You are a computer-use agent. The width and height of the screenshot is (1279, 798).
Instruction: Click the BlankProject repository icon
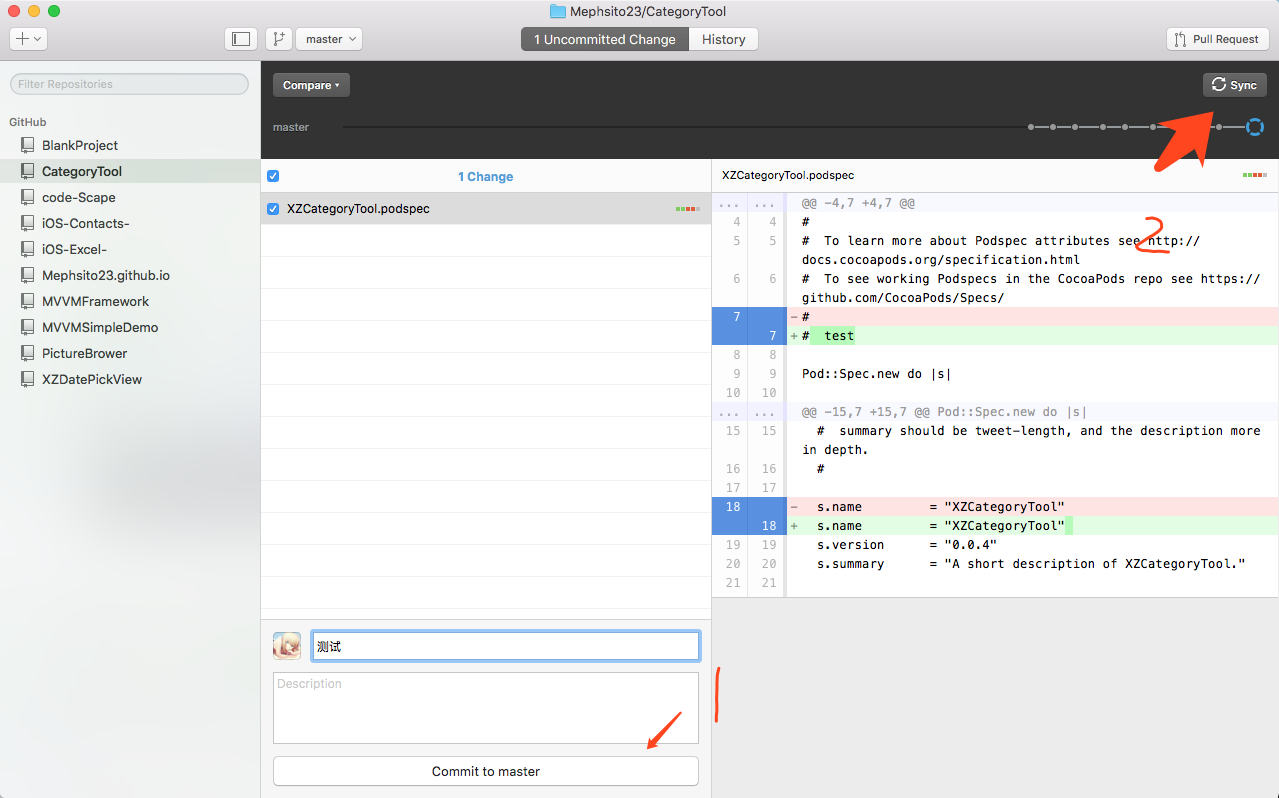[28, 145]
